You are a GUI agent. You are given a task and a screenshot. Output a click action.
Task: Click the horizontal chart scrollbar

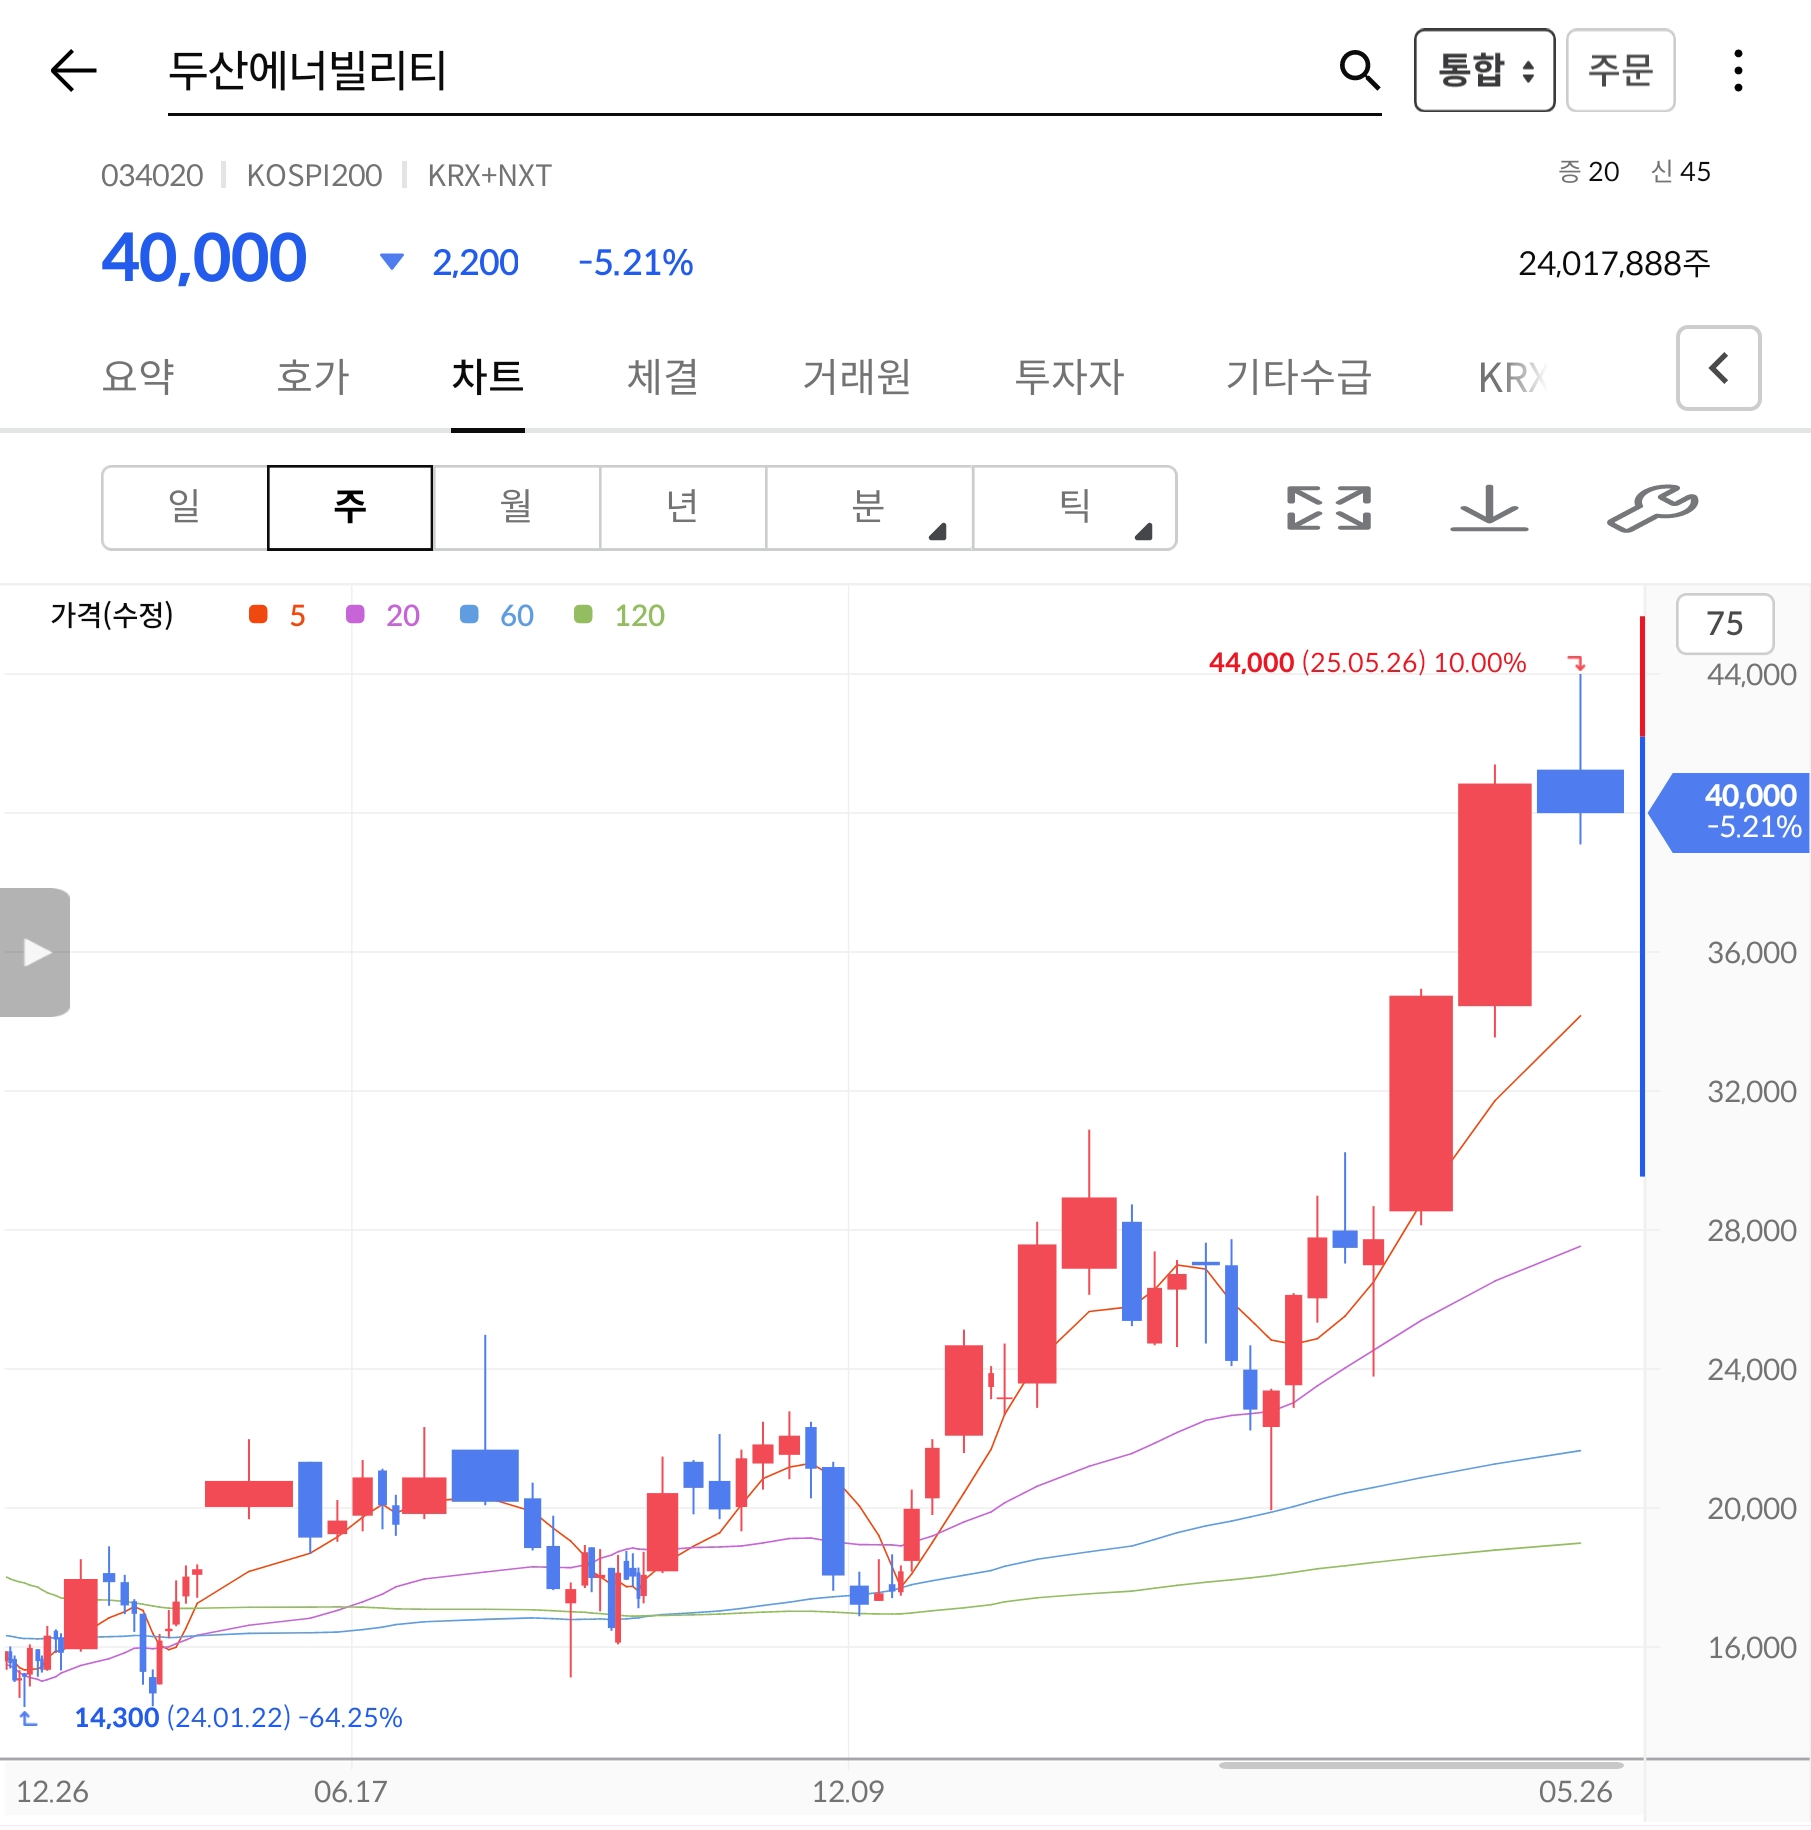[1420, 1765]
